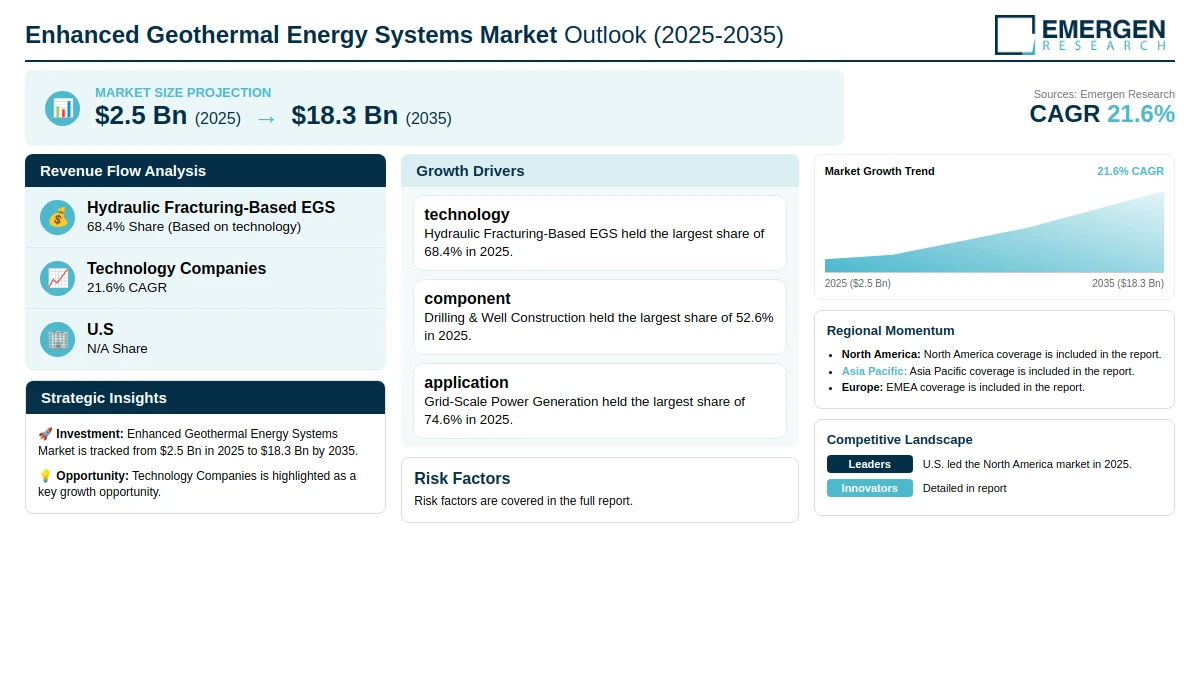Open the application growth driver card
The image size is (1200, 700).
600,401
